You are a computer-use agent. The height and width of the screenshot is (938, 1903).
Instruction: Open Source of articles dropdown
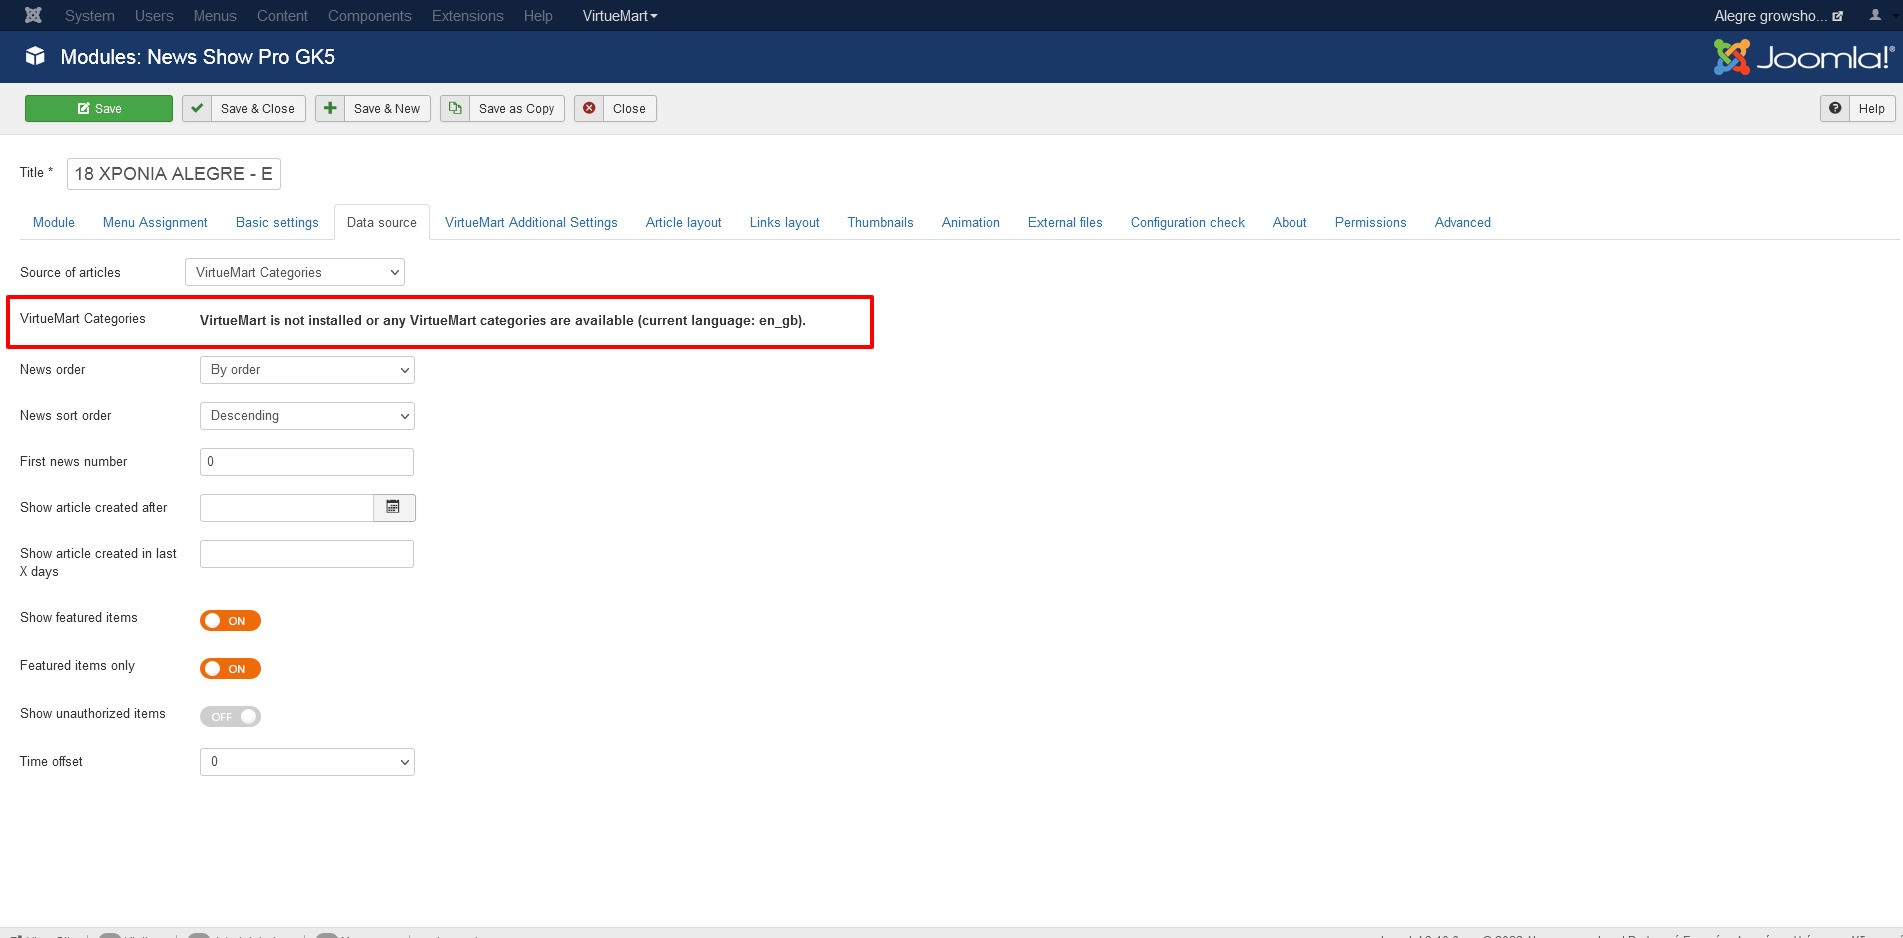295,272
